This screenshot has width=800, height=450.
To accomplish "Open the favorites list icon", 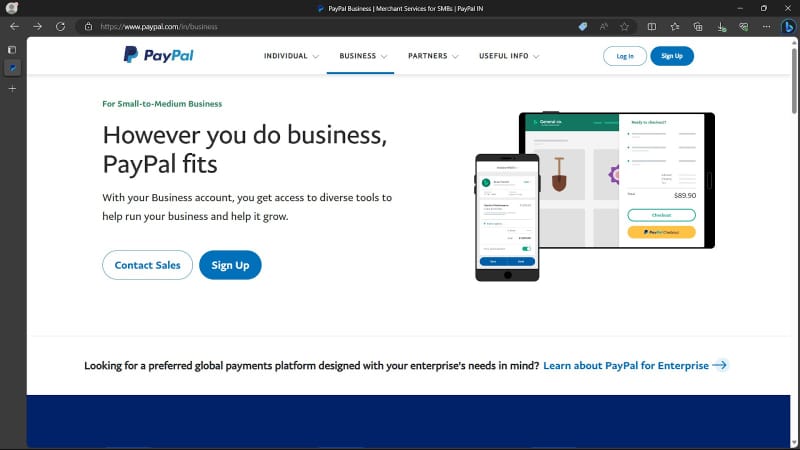I will click(674, 27).
